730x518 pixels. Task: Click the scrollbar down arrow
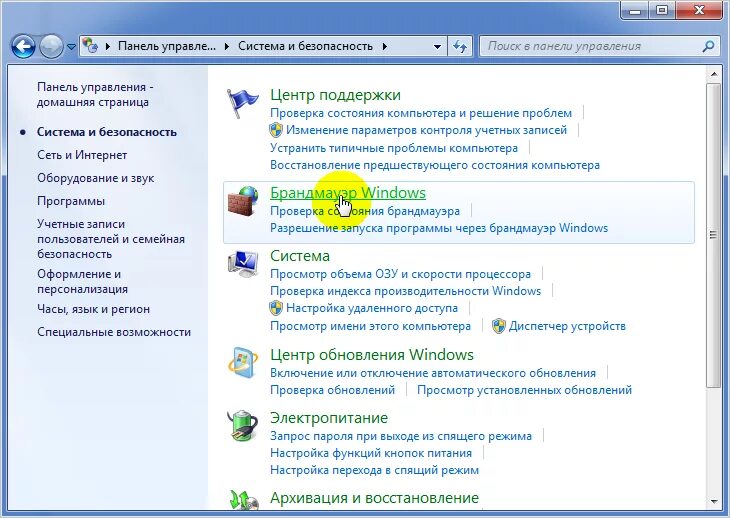click(714, 502)
